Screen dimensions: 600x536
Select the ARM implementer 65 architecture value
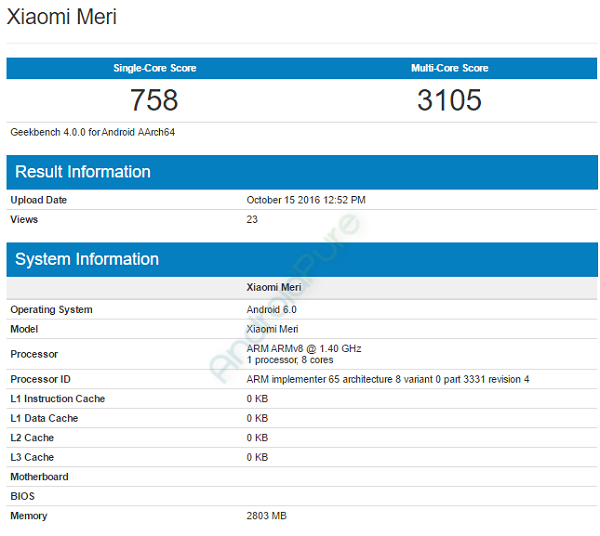[388, 380]
